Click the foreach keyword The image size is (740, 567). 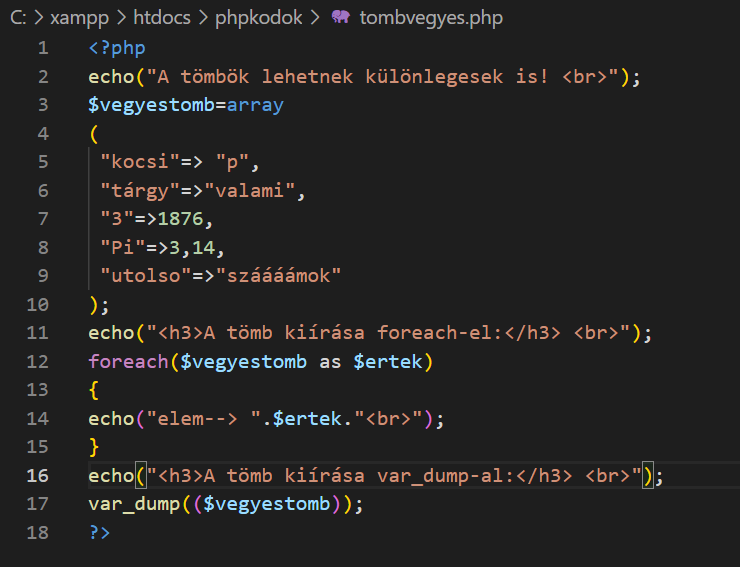coord(127,361)
